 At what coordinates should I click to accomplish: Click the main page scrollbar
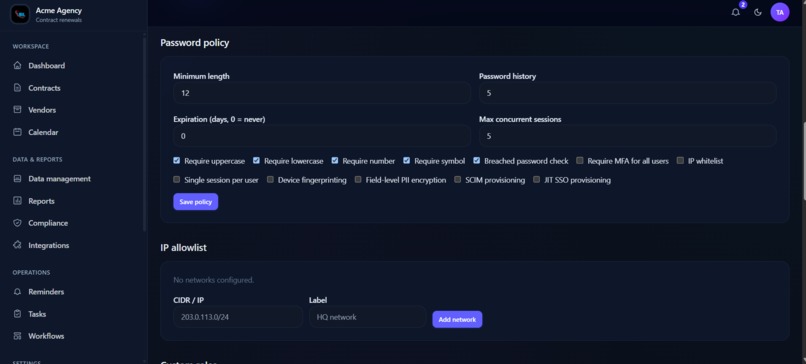(x=804, y=161)
